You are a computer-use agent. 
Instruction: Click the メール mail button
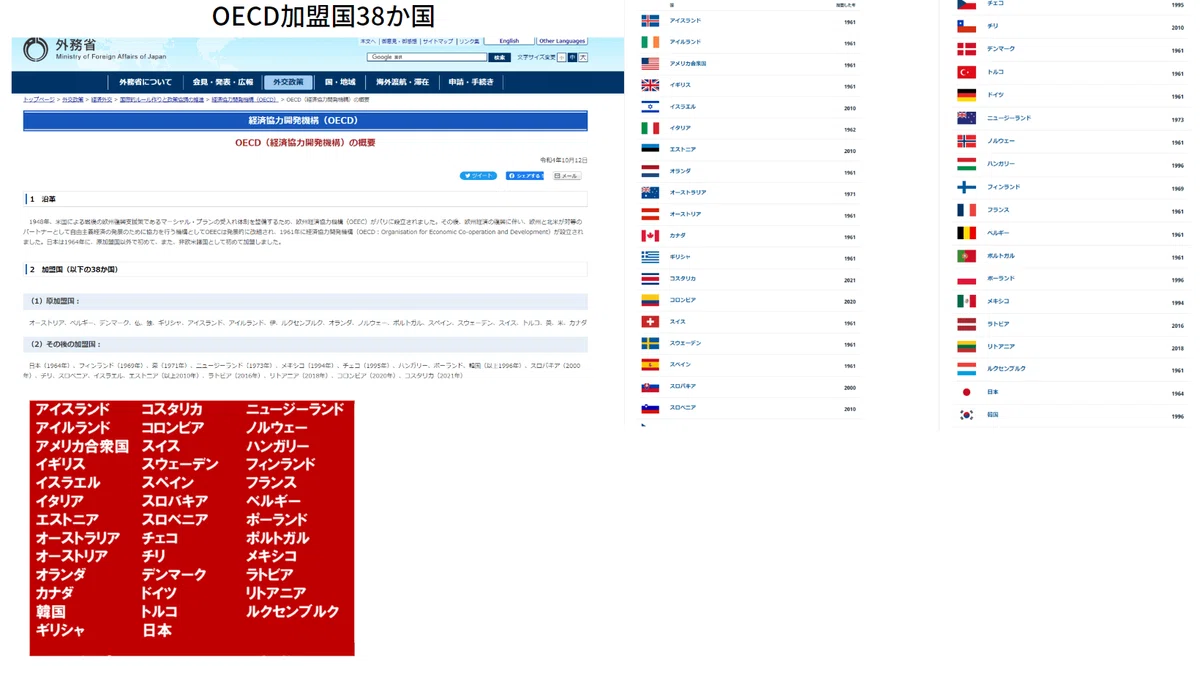(x=565, y=176)
